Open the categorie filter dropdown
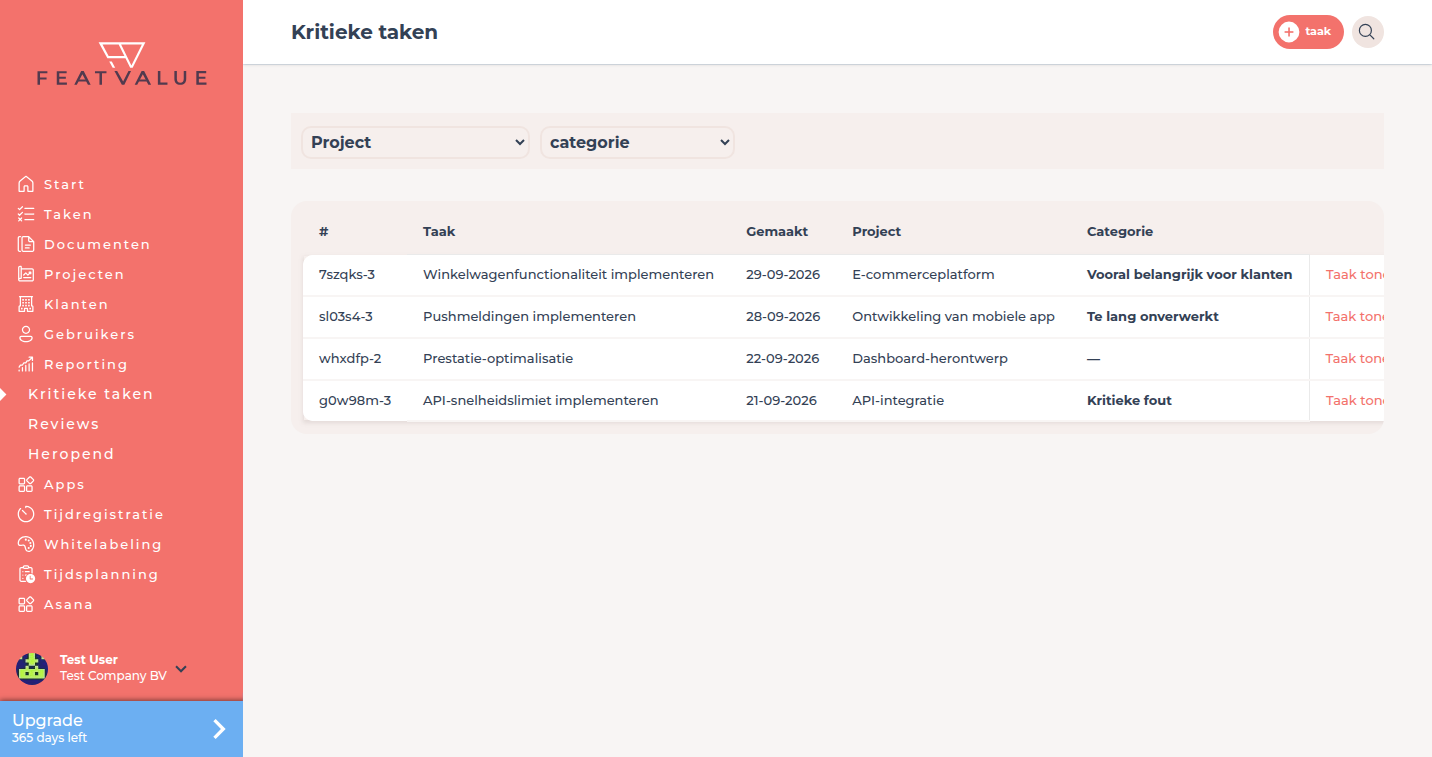The width and height of the screenshot is (1432, 757). click(637, 142)
